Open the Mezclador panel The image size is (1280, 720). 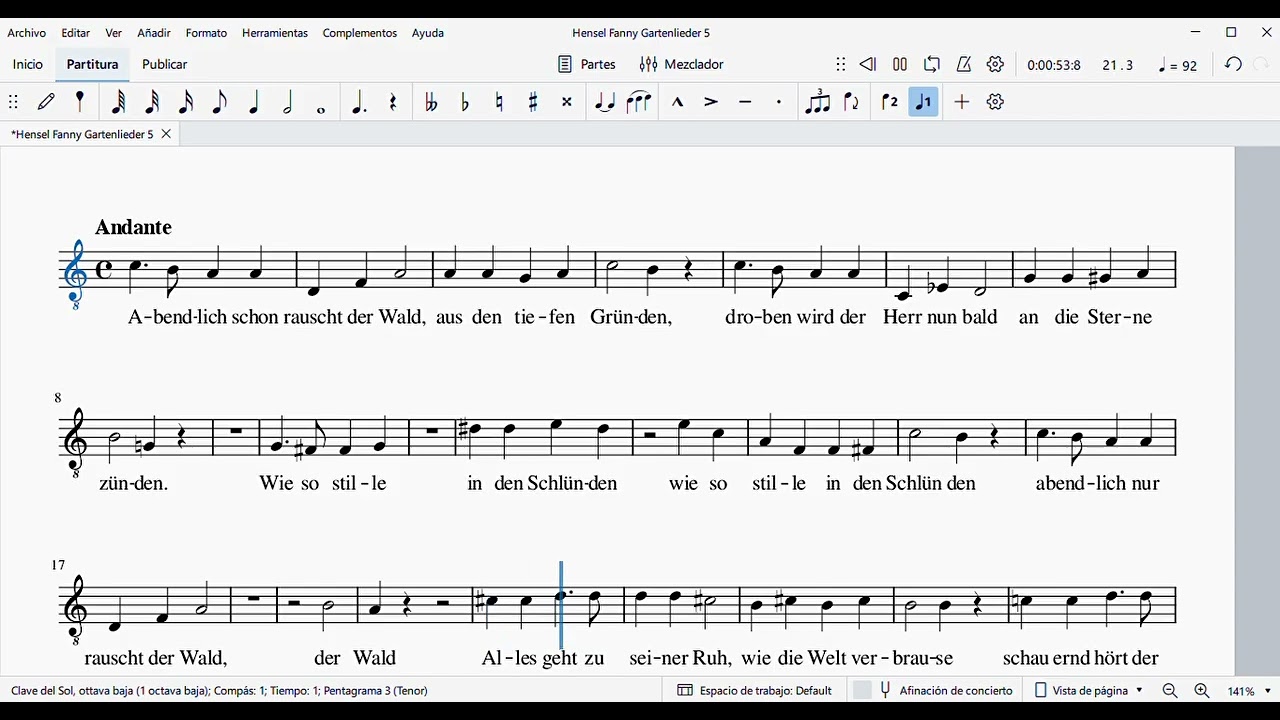681,64
